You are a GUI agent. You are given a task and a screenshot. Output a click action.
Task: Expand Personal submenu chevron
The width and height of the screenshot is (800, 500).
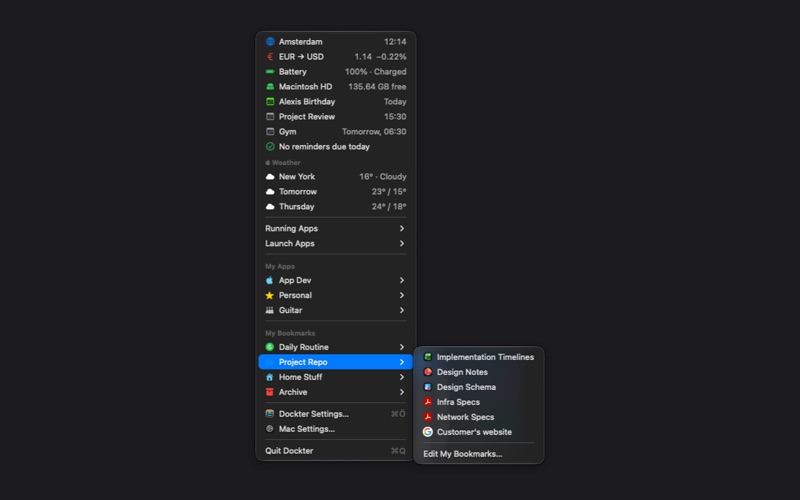pos(402,295)
